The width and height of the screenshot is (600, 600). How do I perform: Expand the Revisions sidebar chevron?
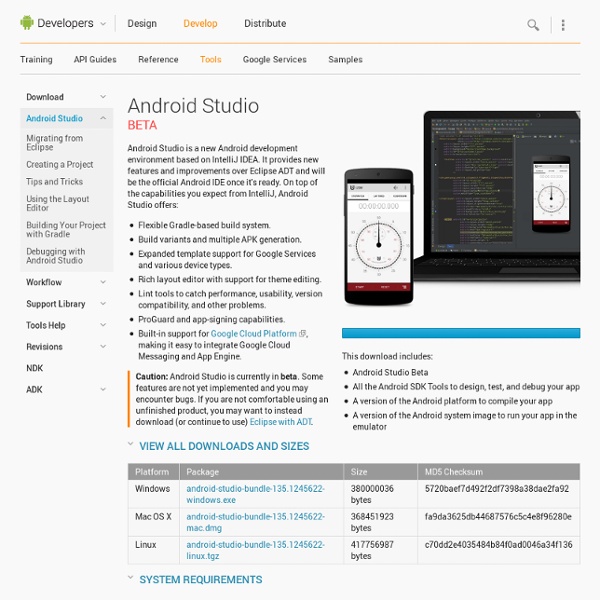tap(103, 346)
